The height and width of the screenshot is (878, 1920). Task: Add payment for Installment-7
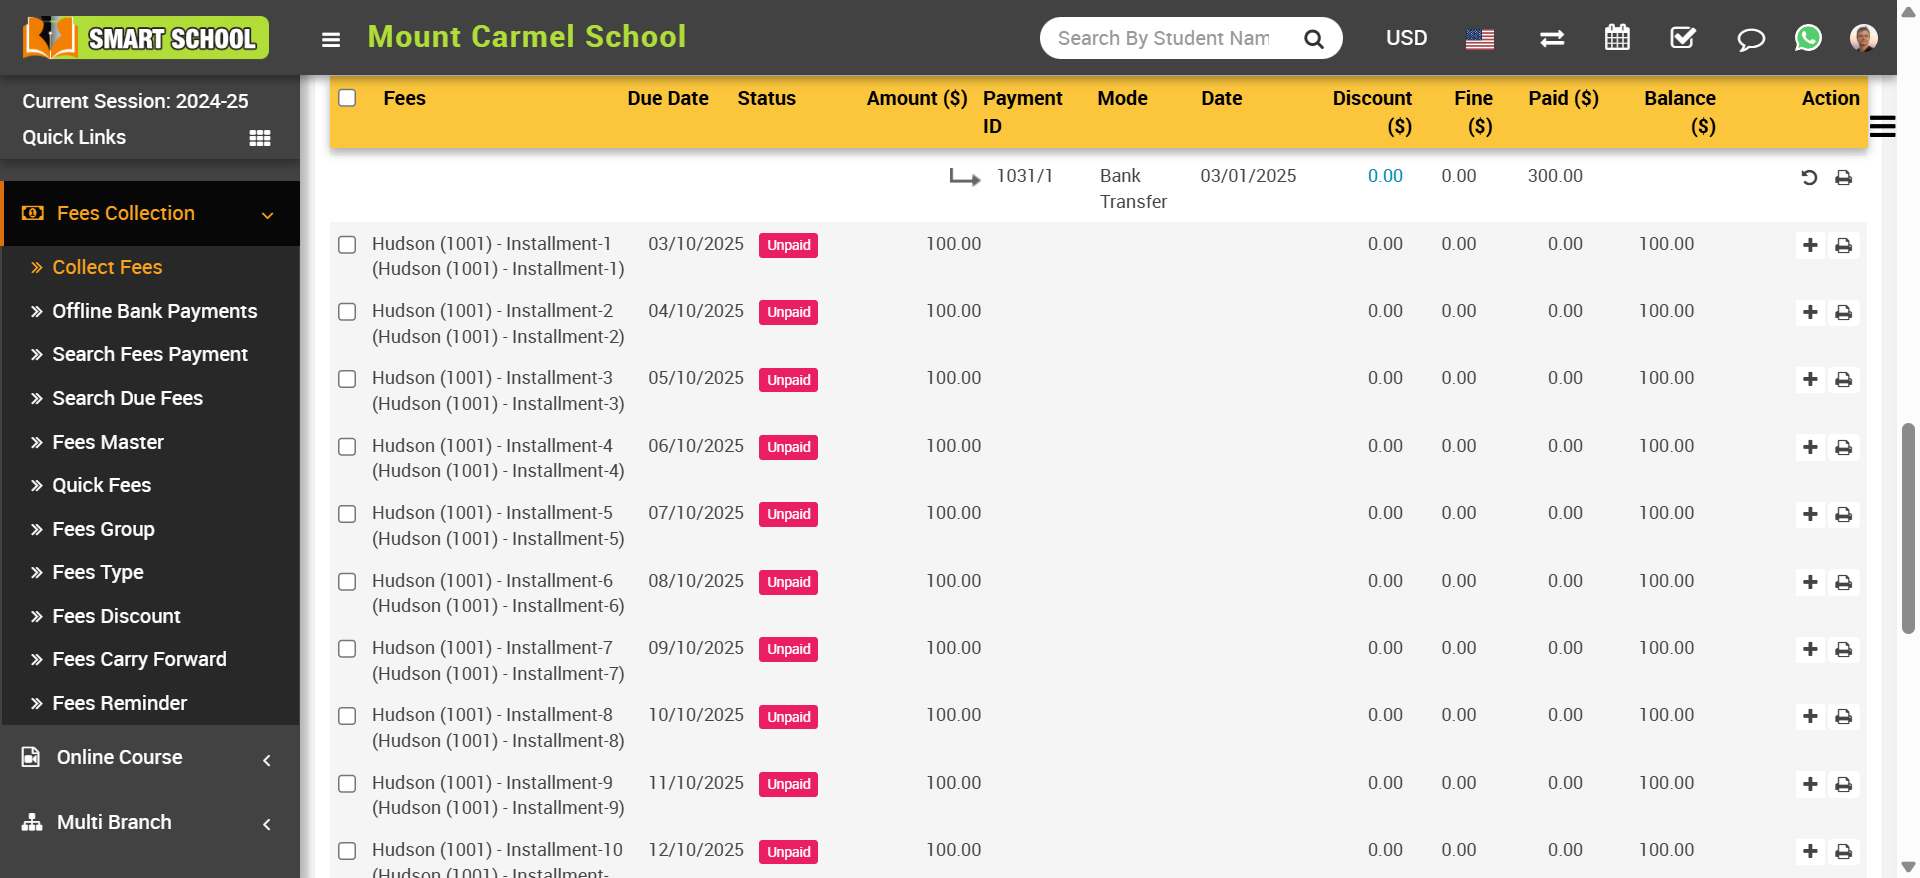click(1810, 649)
